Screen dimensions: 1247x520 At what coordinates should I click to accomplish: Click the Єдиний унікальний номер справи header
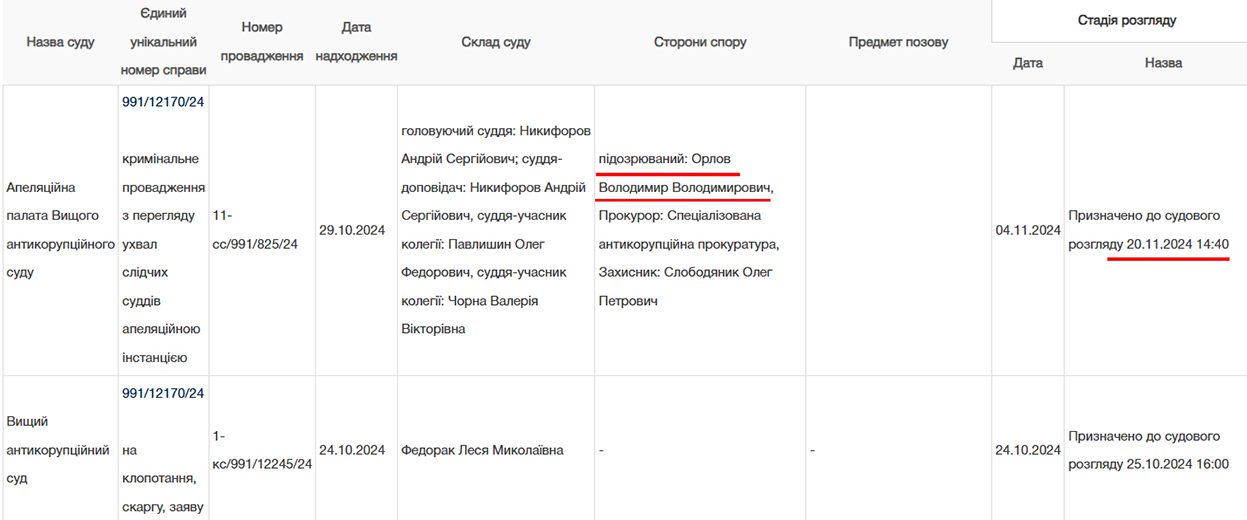(x=164, y=42)
